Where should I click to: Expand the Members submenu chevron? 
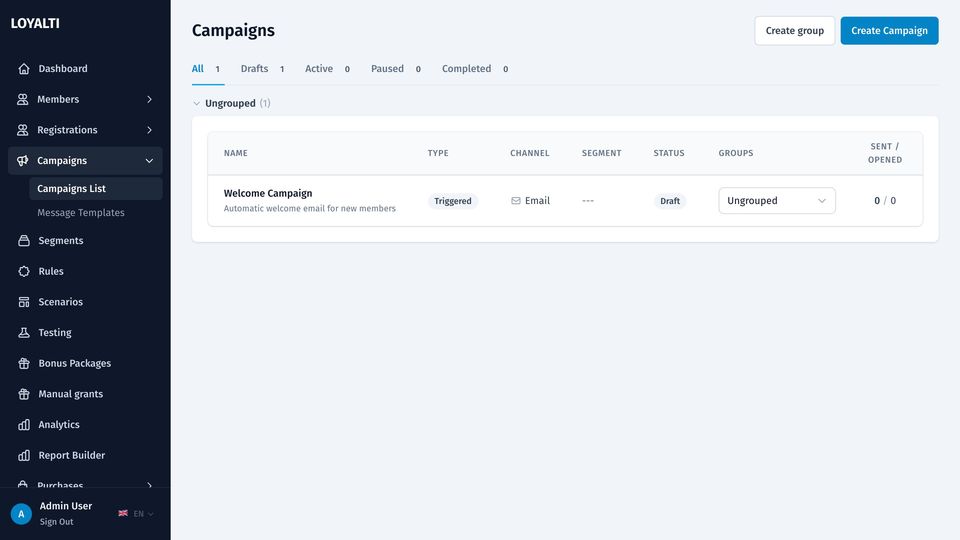(149, 99)
